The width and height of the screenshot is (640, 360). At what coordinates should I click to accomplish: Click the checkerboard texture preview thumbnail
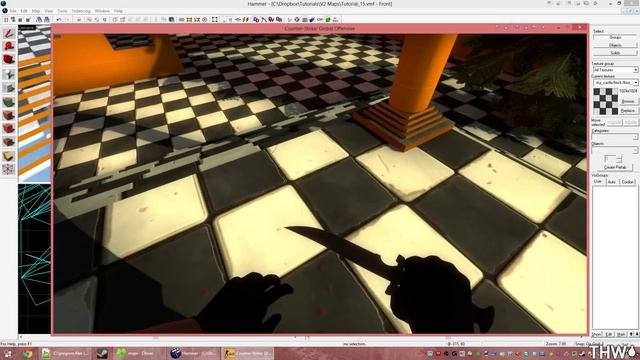pos(605,101)
